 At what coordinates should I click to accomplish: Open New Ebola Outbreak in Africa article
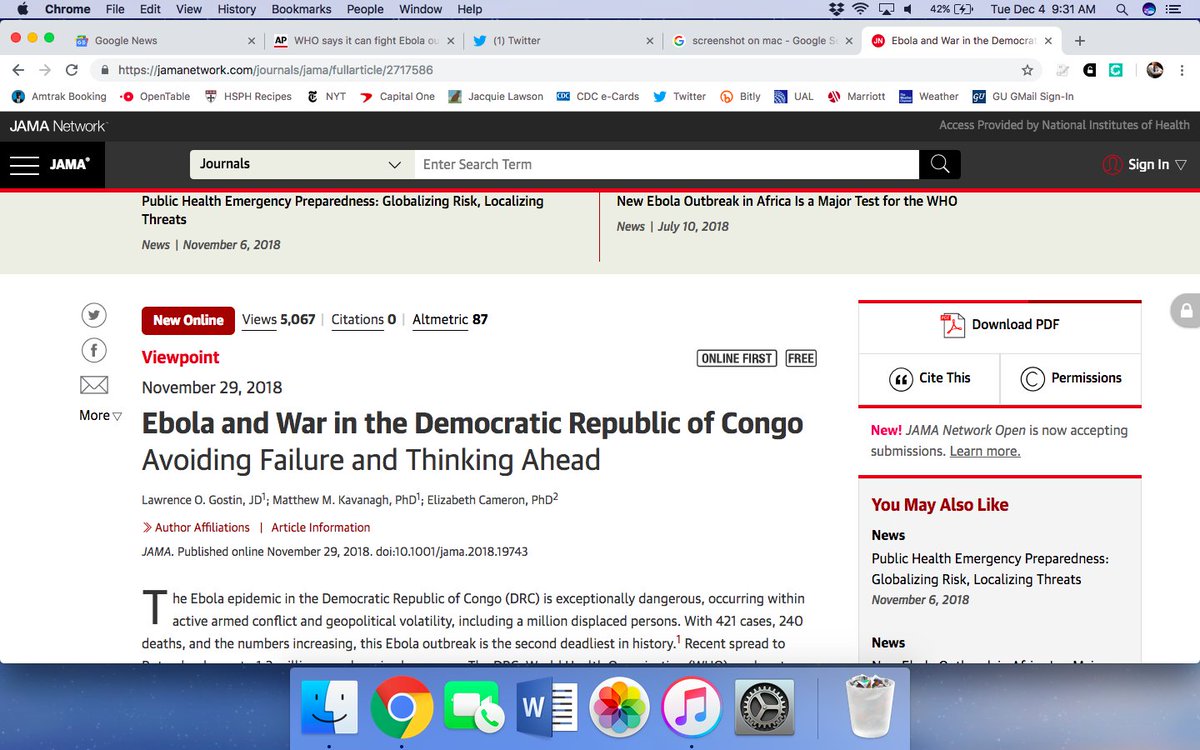coord(787,201)
